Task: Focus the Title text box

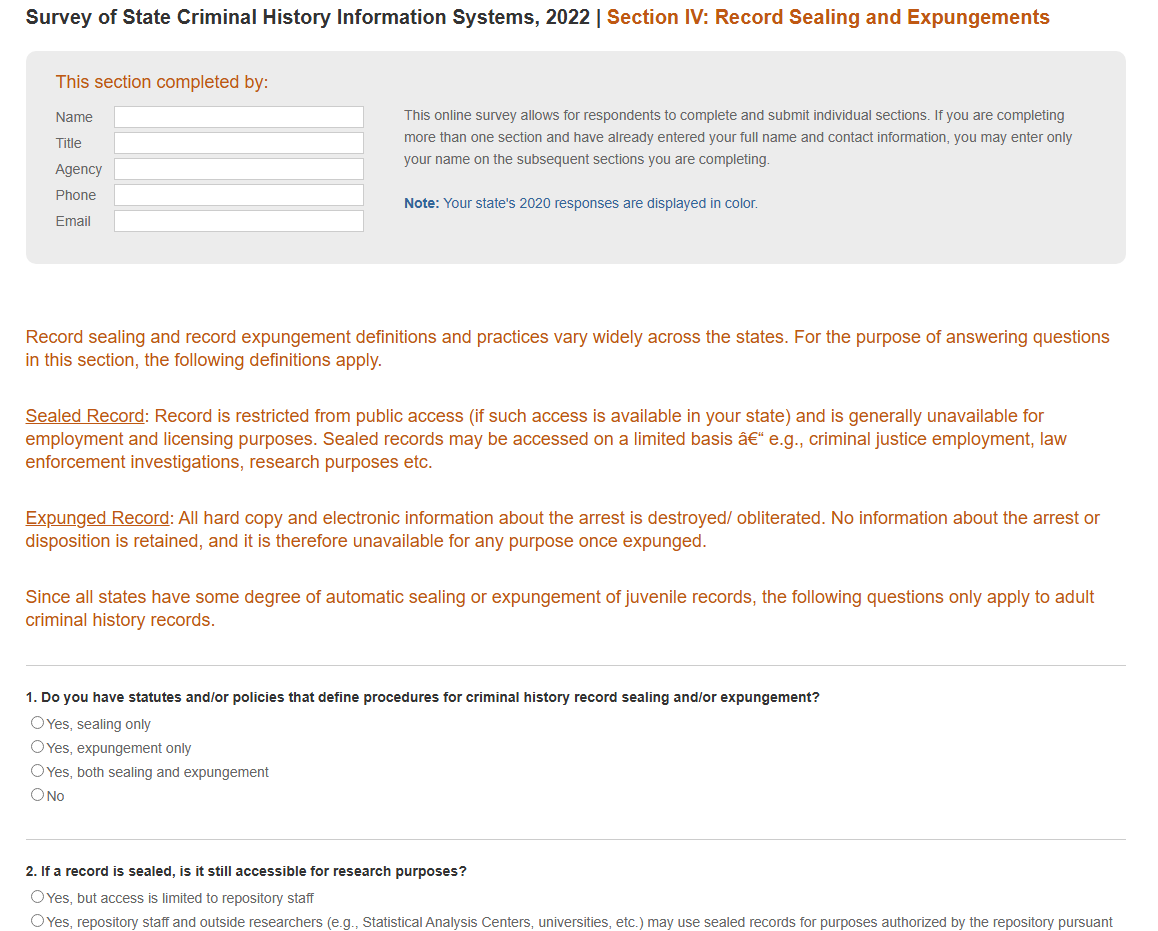Action: point(238,143)
